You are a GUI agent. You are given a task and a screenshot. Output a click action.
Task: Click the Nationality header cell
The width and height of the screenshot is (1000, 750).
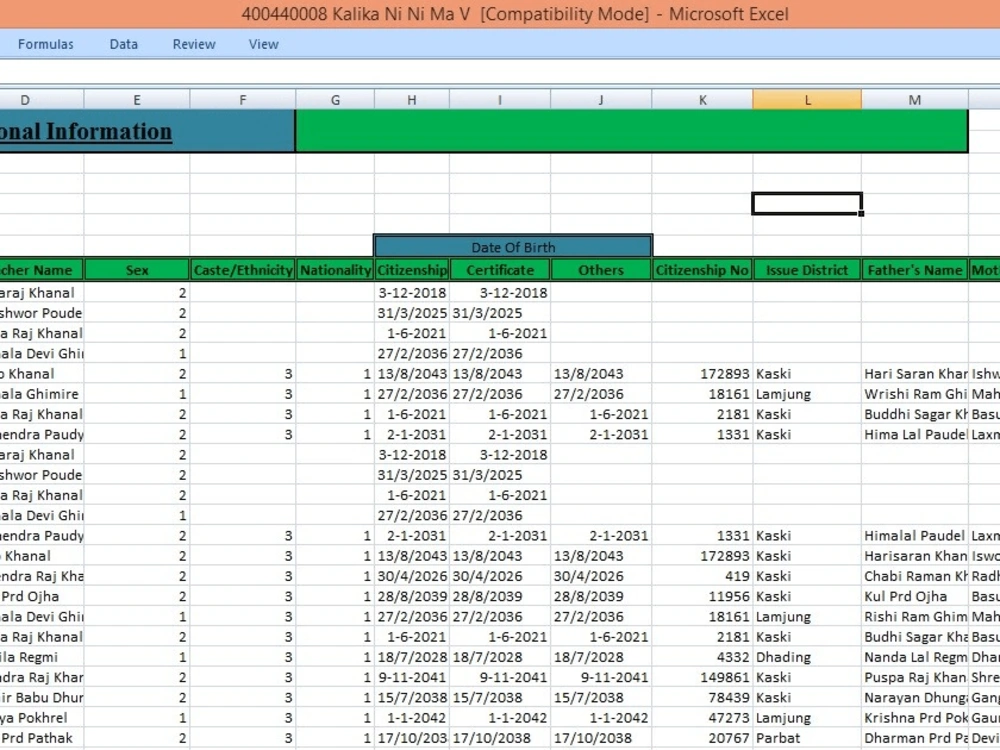(335, 270)
